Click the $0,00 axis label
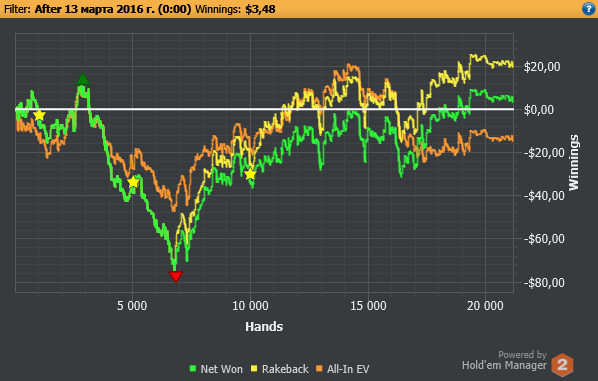Image resolution: width=598 pixels, height=381 pixels. (539, 110)
